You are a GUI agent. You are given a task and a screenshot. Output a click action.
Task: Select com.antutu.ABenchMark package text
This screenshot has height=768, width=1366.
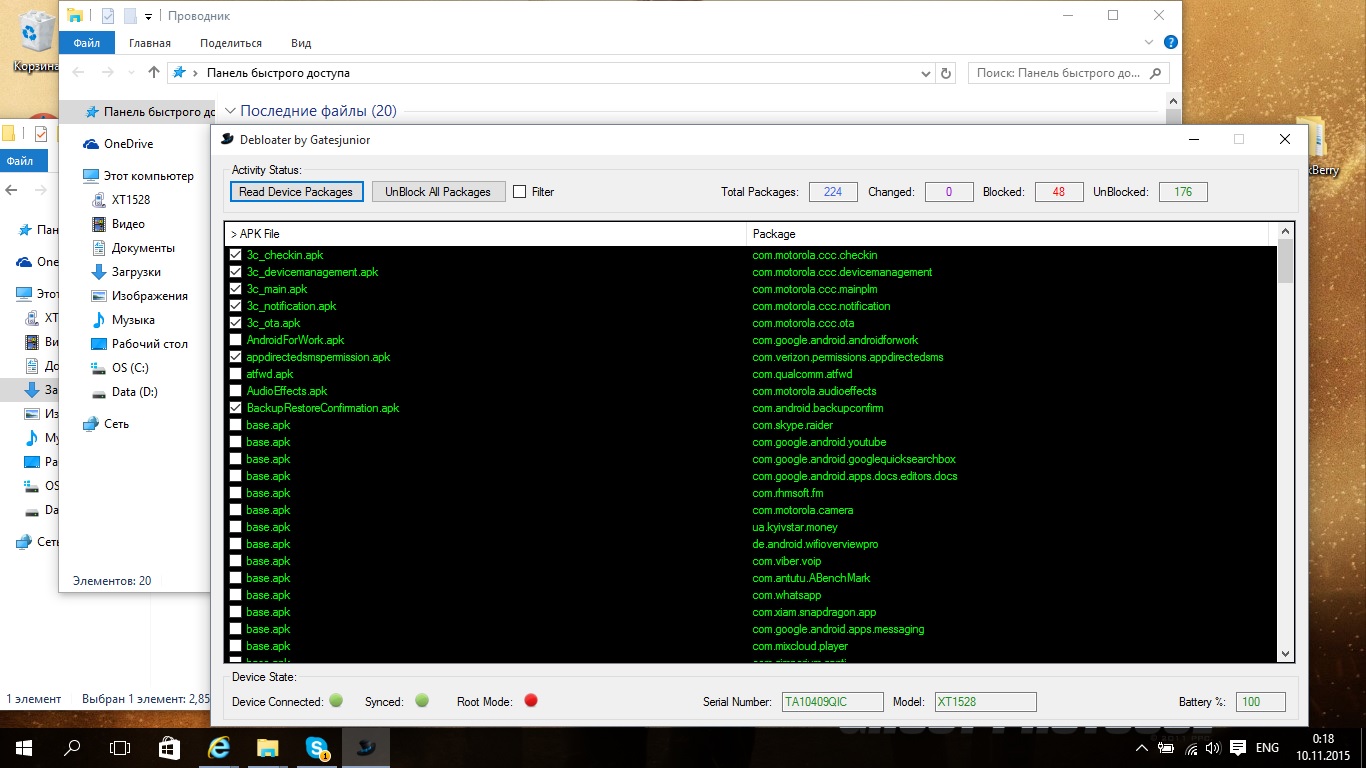tap(811, 578)
